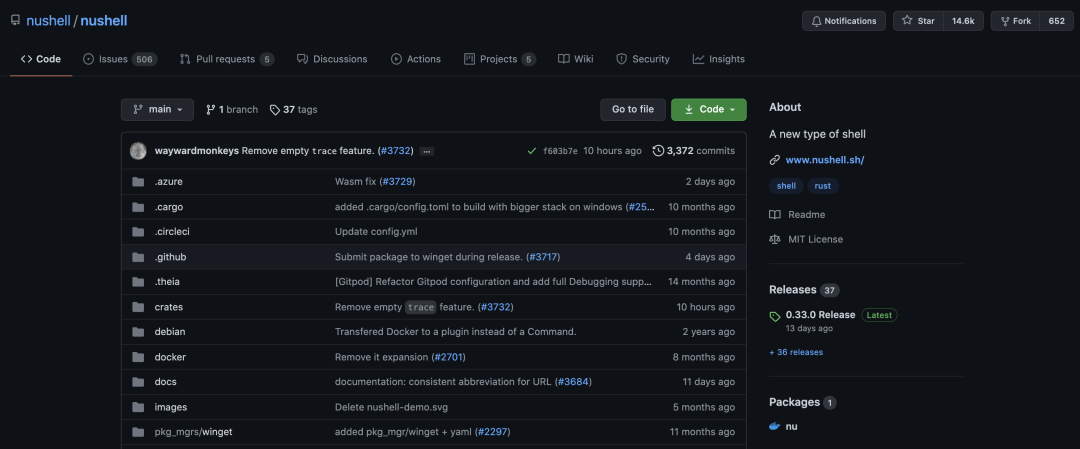Viewport: 1080px width, 449px height.
Task: Click the Go to file button
Action: tap(633, 109)
